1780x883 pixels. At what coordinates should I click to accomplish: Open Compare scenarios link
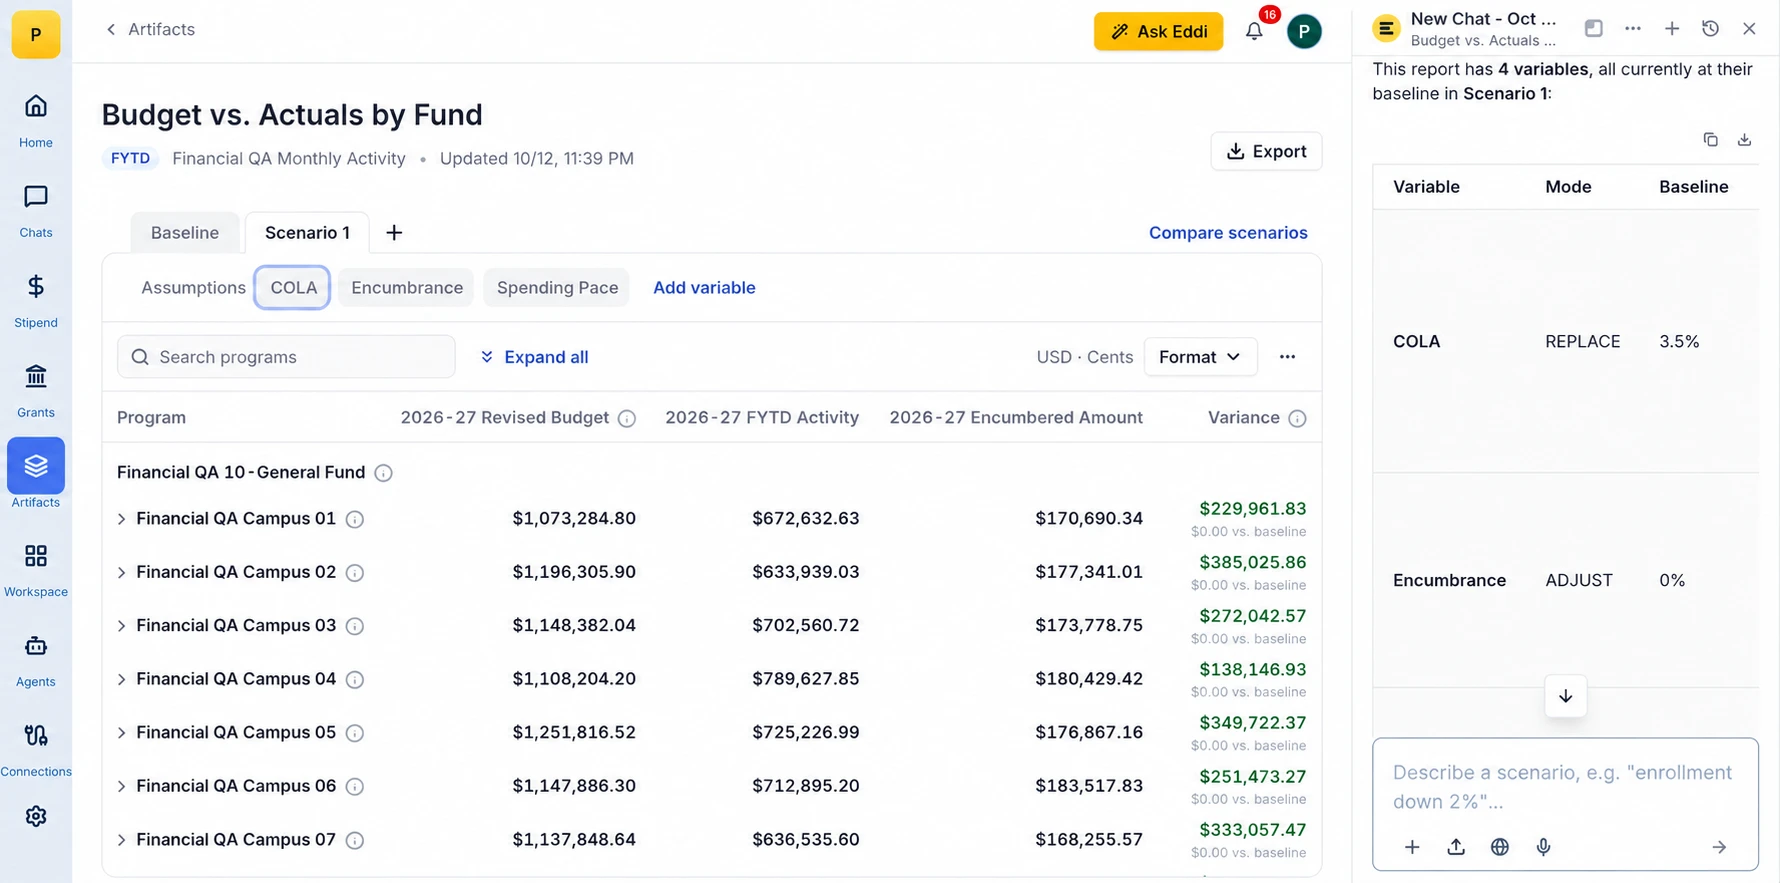(1228, 232)
